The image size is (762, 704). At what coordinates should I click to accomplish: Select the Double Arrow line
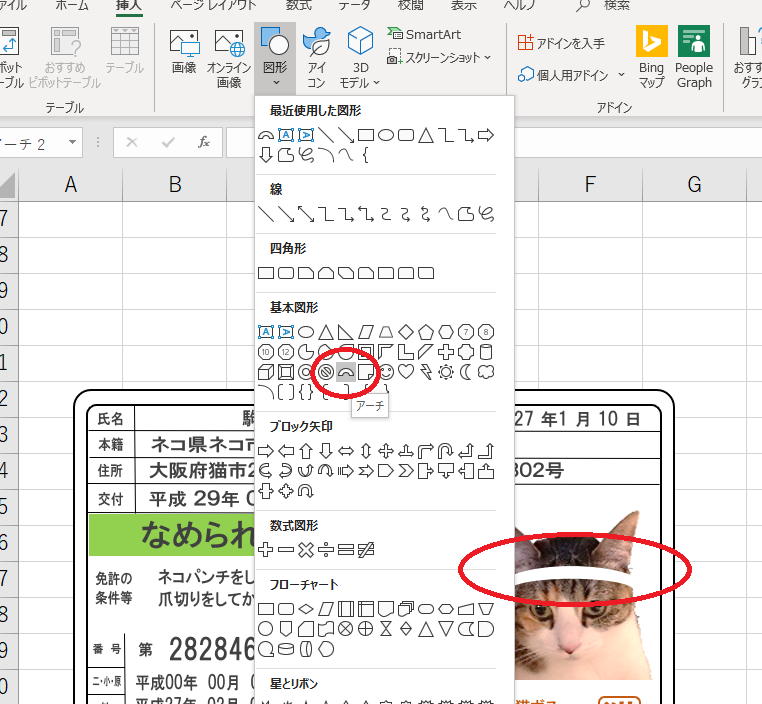click(x=306, y=214)
